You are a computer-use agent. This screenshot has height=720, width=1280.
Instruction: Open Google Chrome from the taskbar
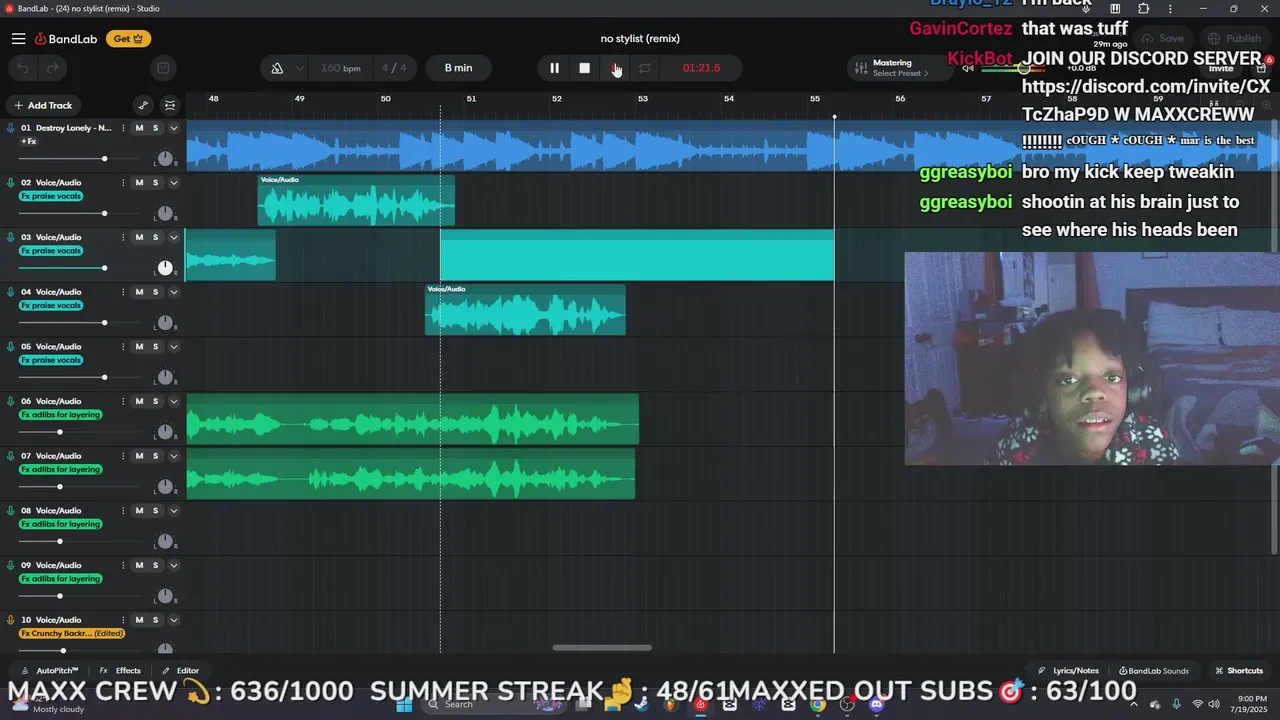[818, 704]
